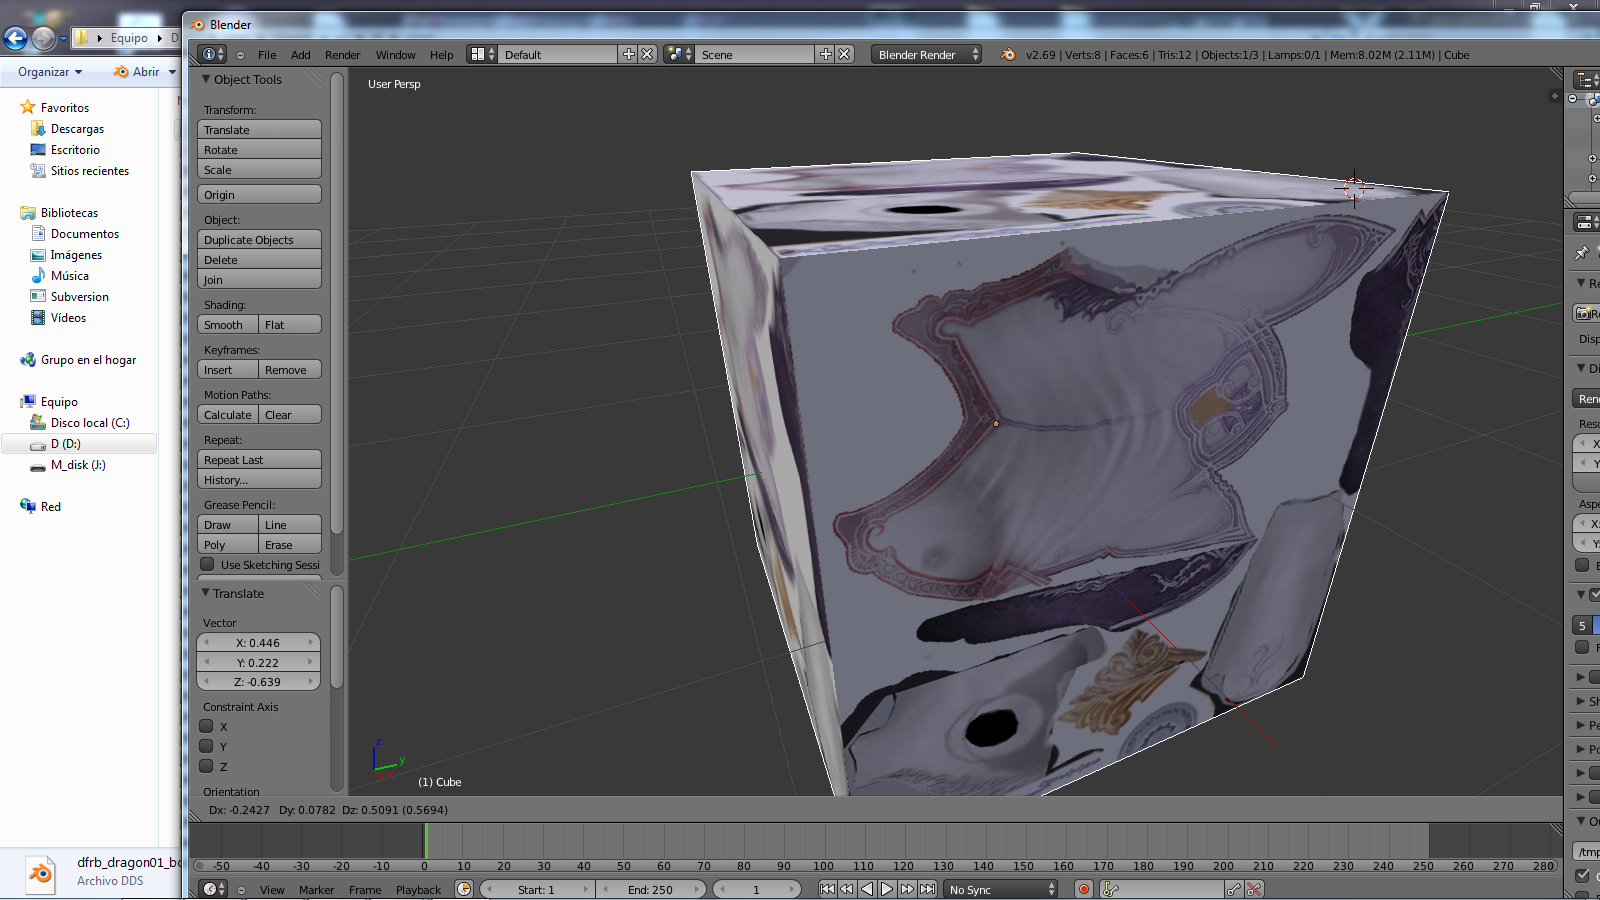Click the Vector X value slider field
1600x900 pixels.
(259, 643)
